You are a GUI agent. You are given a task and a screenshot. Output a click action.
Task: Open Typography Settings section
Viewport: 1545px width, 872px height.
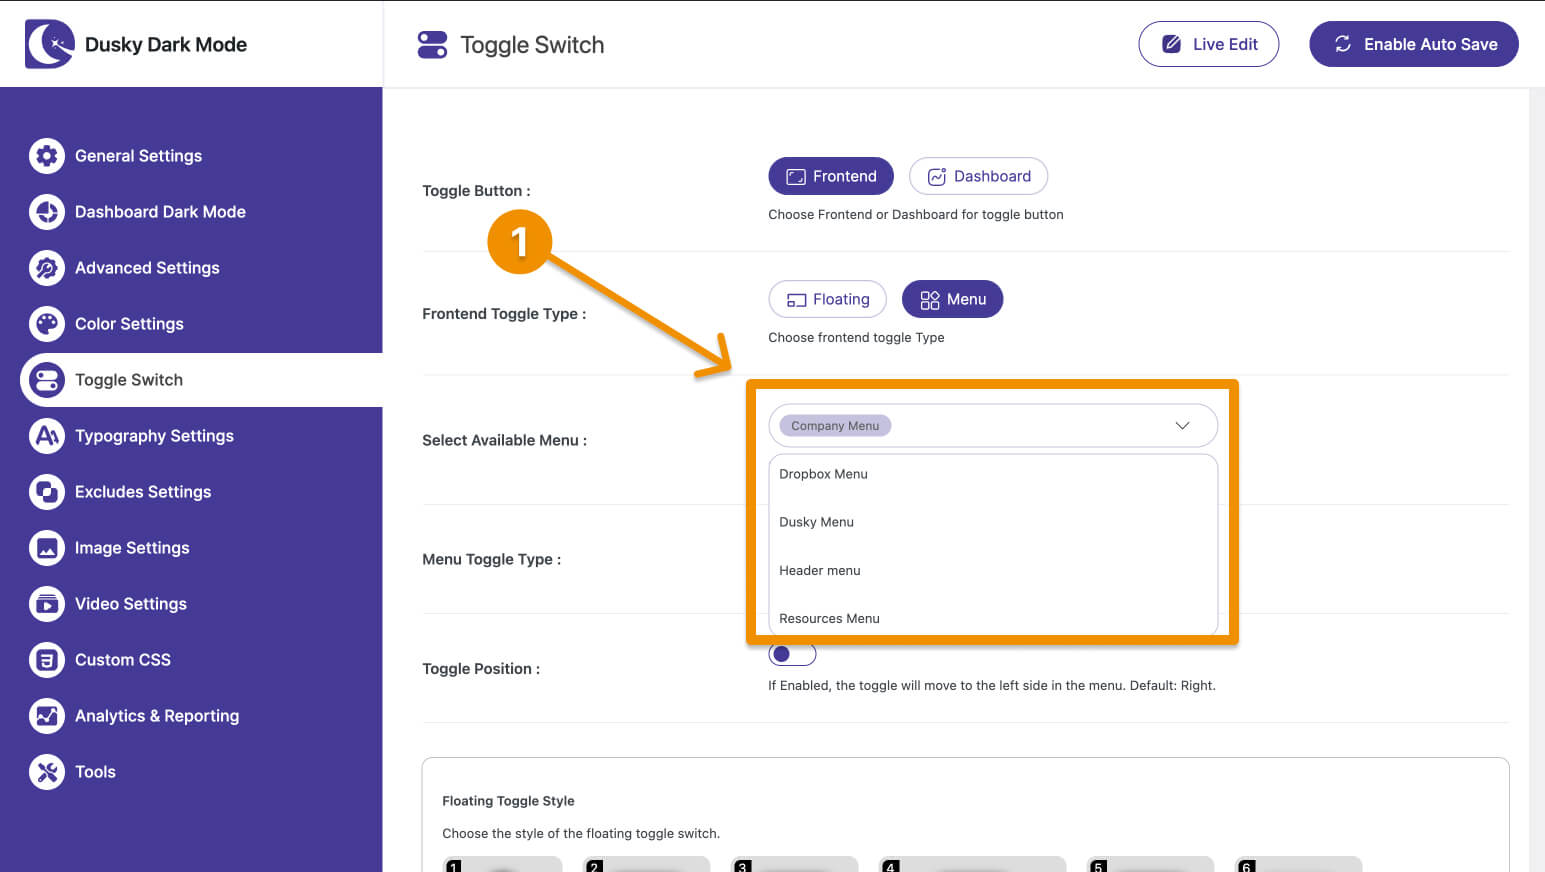pos(154,436)
